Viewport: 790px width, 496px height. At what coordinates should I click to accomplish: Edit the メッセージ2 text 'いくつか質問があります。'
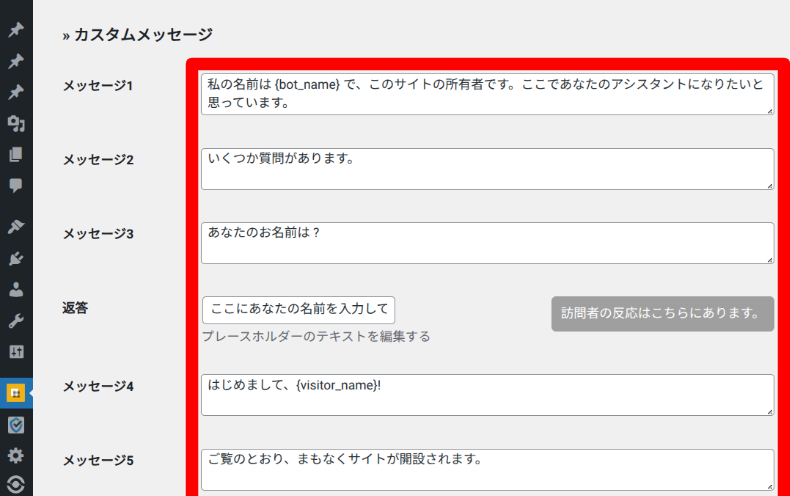point(281,158)
